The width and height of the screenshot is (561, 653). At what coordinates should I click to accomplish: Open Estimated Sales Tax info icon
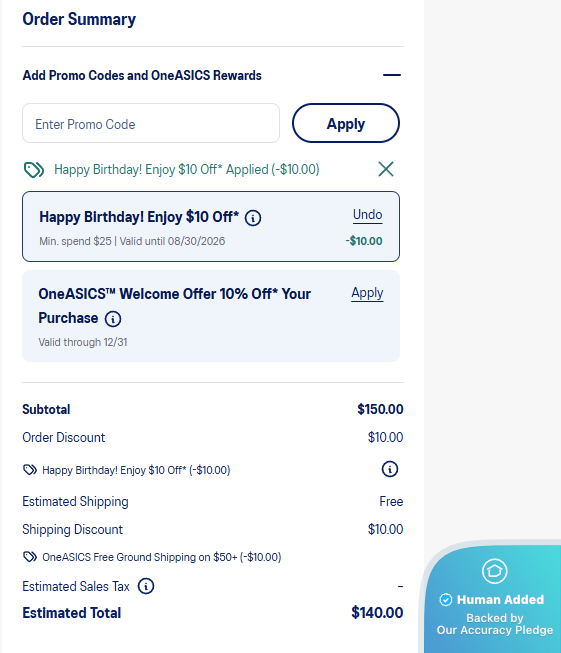[146, 586]
